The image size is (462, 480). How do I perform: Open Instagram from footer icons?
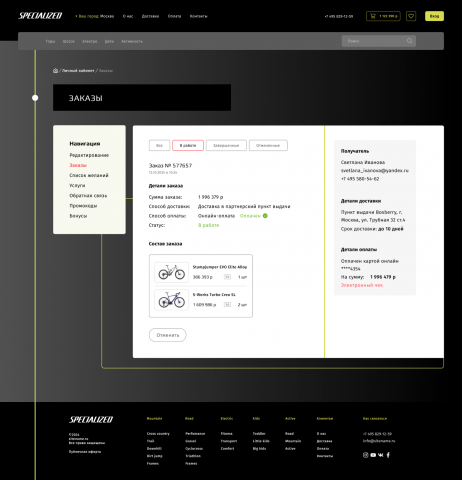click(x=365, y=455)
